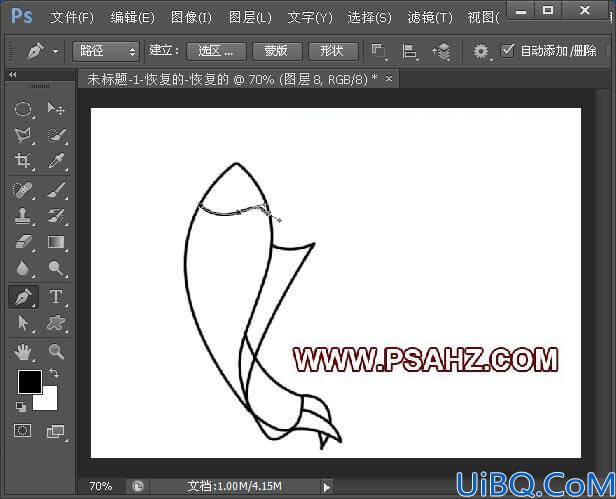Change the screen mode
This screenshot has width=616, height=499.
(x=55, y=431)
